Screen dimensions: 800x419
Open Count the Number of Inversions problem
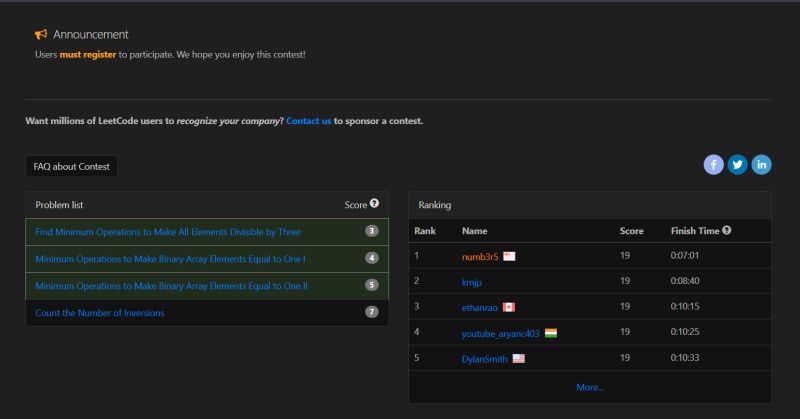[100, 313]
